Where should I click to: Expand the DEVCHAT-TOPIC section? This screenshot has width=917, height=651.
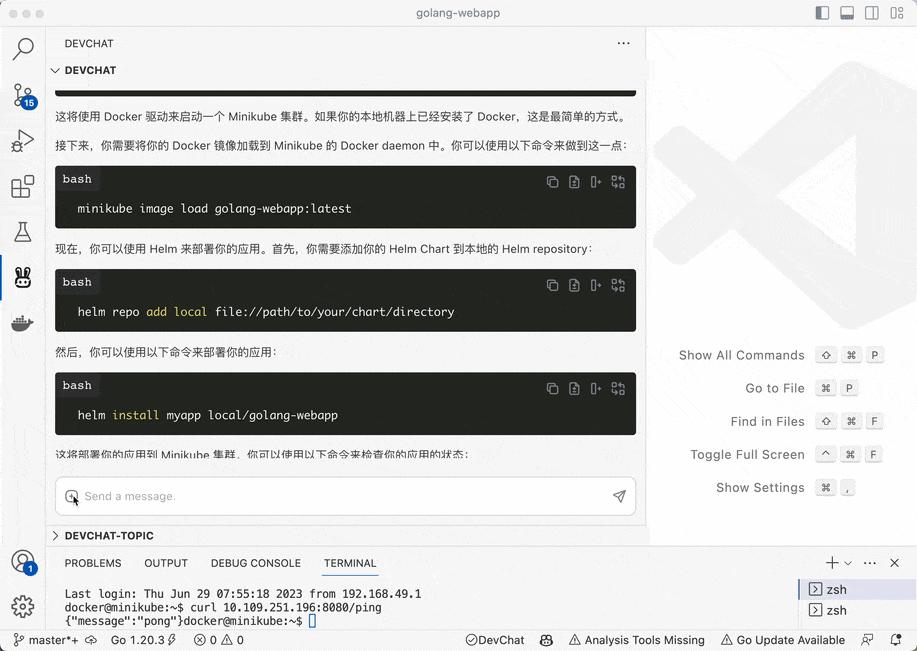[x=57, y=536]
